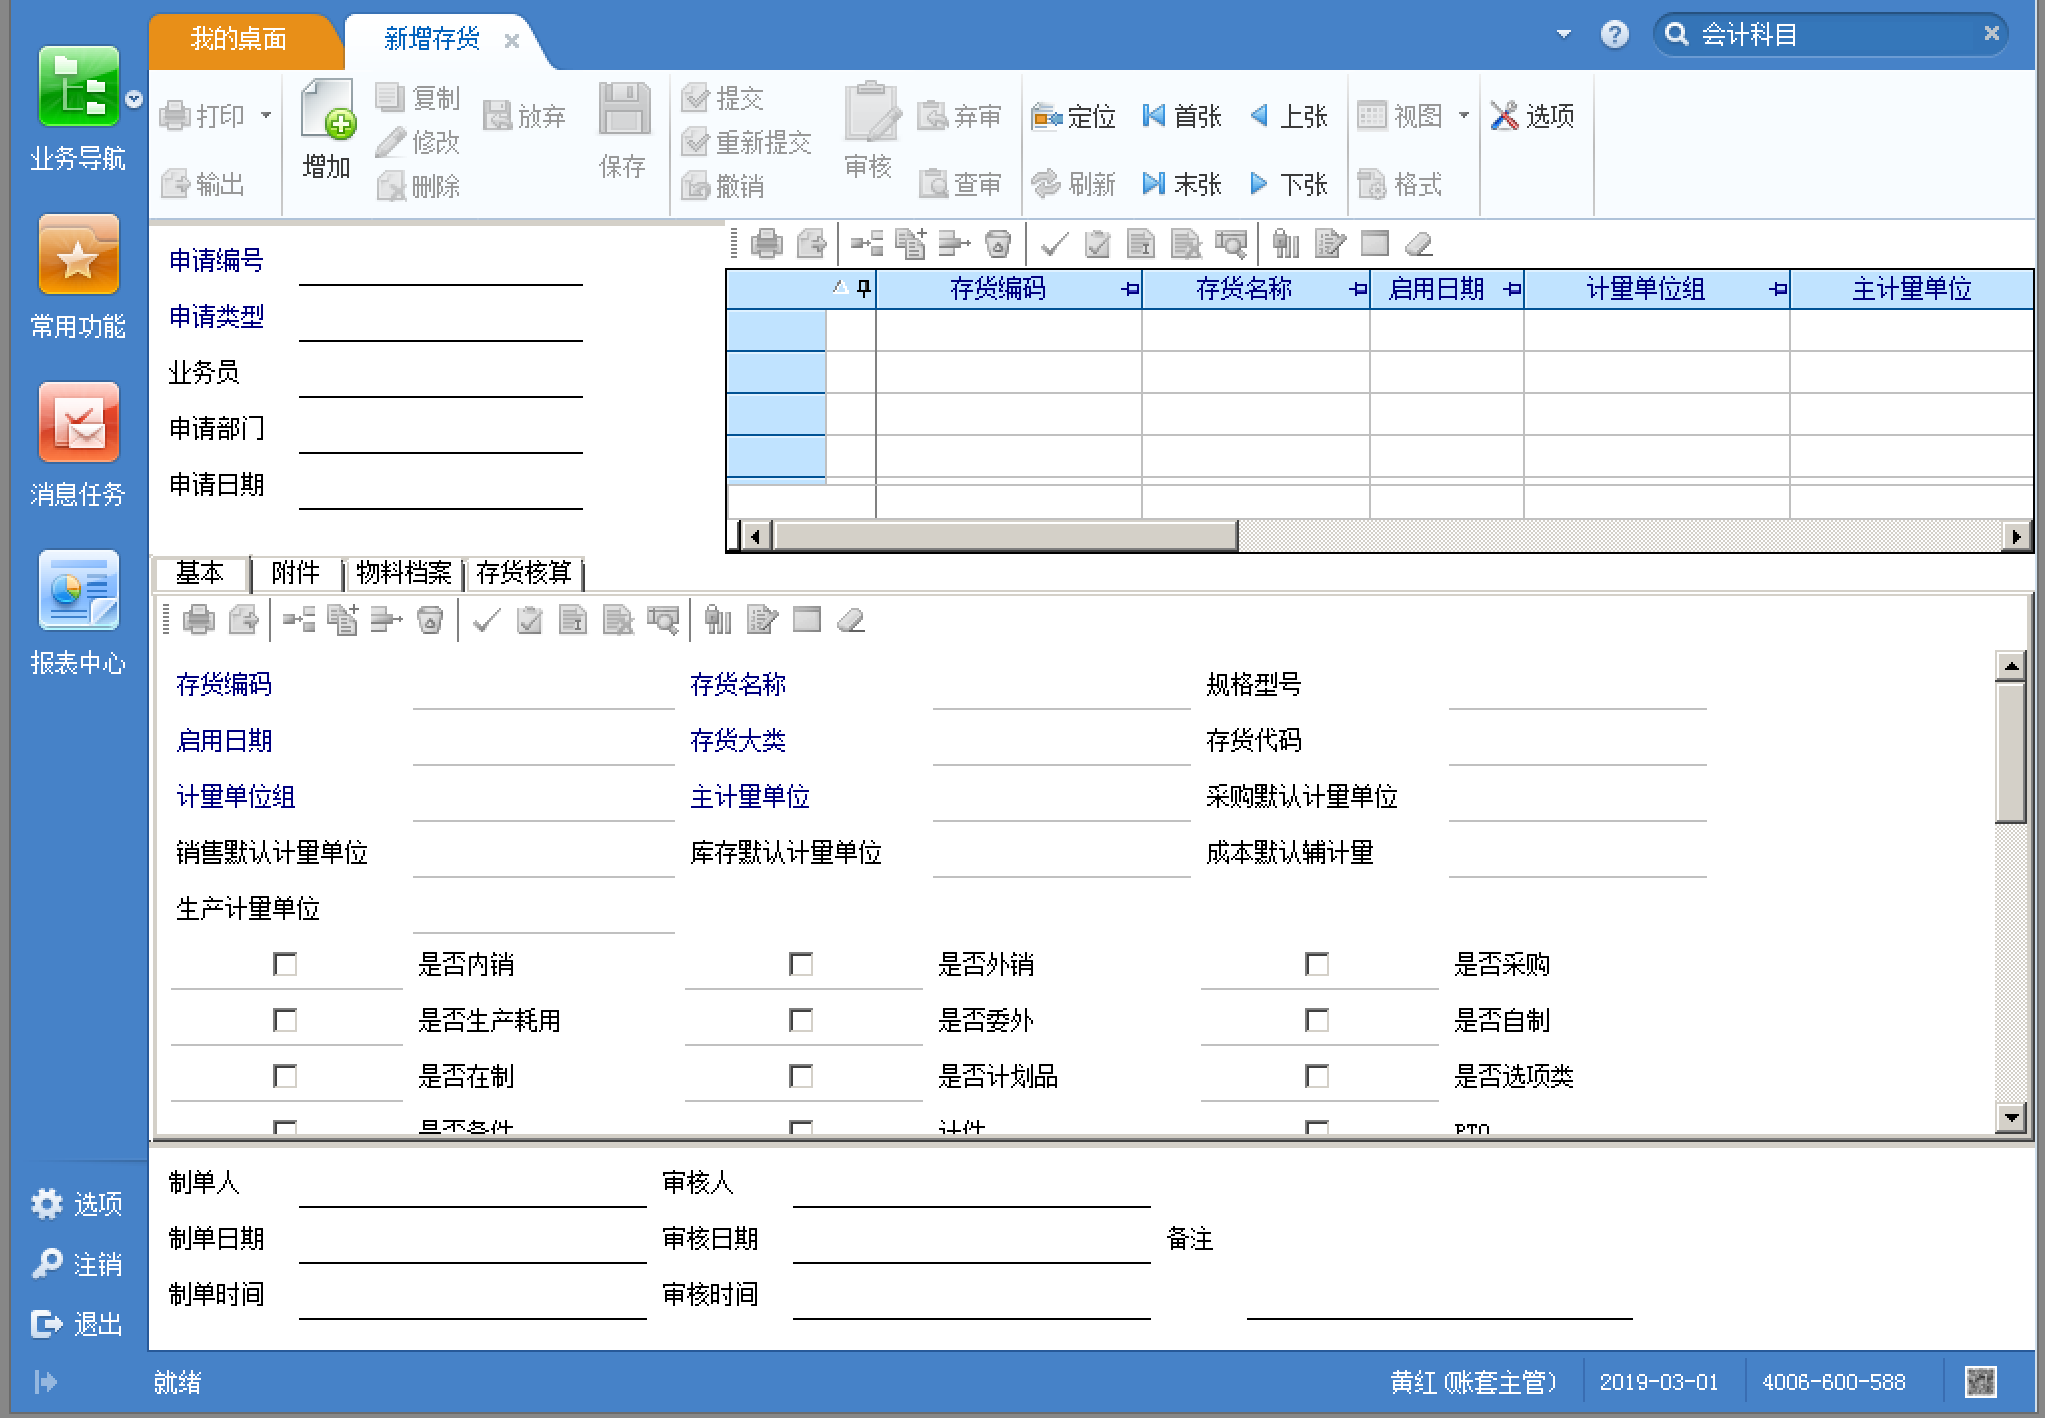Open 消息任务 mail icon in sidebar
The width and height of the screenshot is (2045, 1418).
pyautogui.click(x=78, y=424)
